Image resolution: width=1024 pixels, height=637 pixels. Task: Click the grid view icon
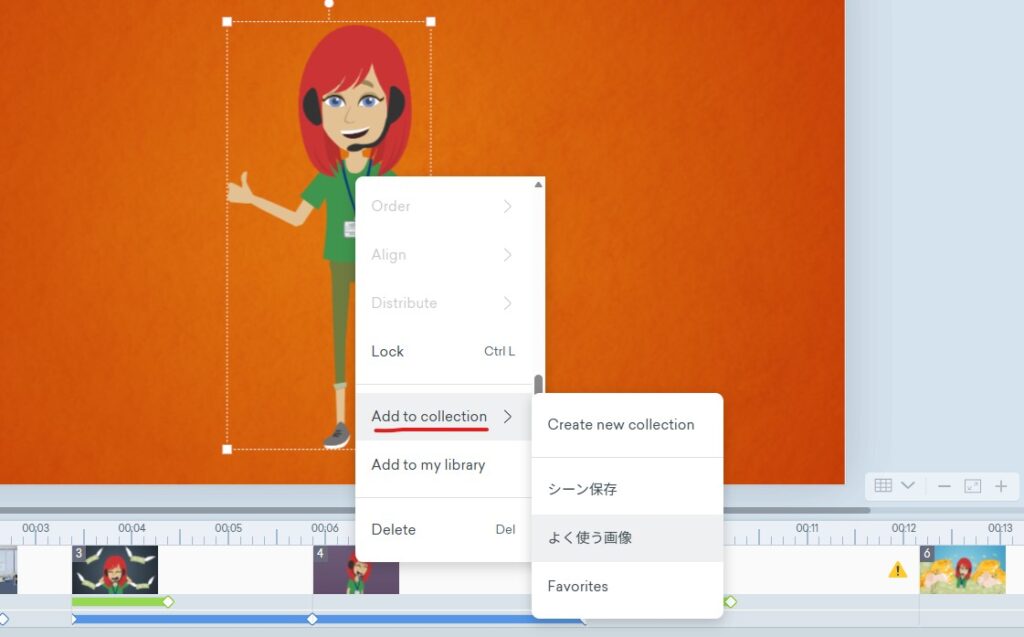883,486
